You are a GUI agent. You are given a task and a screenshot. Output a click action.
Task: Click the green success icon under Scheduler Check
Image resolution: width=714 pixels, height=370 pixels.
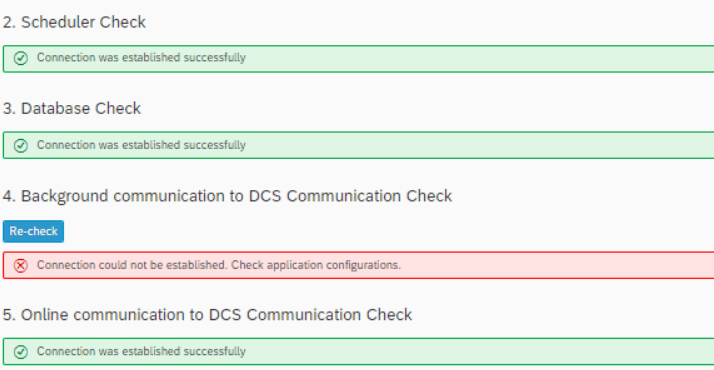pyautogui.click(x=20, y=58)
